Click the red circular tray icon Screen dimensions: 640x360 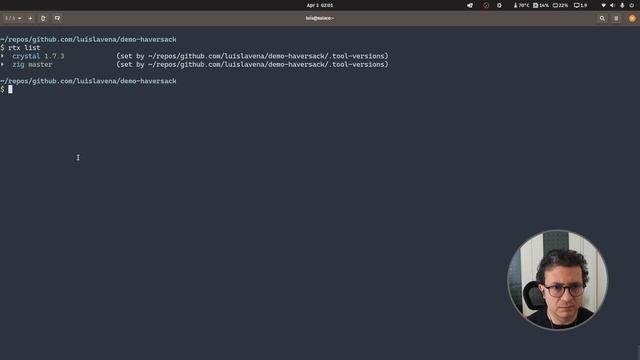(x=486, y=5)
